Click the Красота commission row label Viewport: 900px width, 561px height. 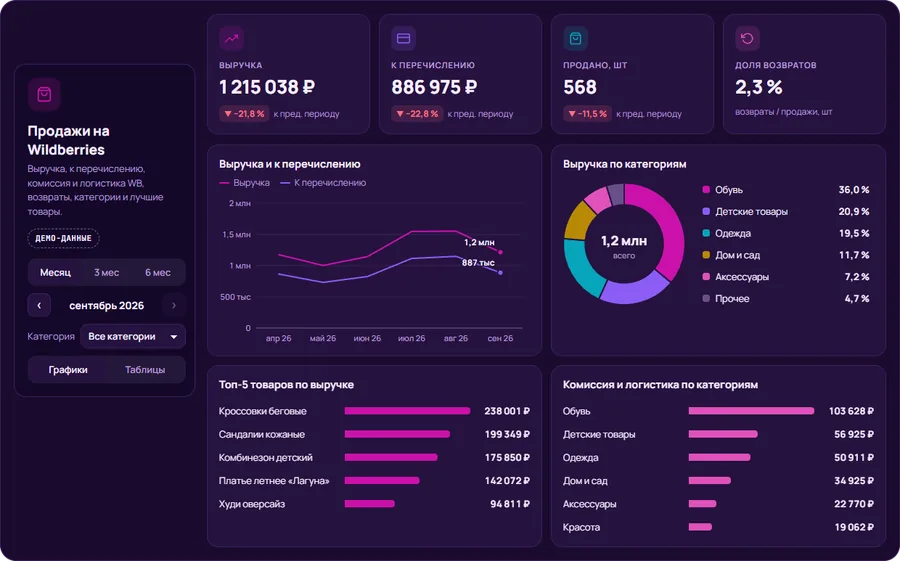tap(581, 527)
